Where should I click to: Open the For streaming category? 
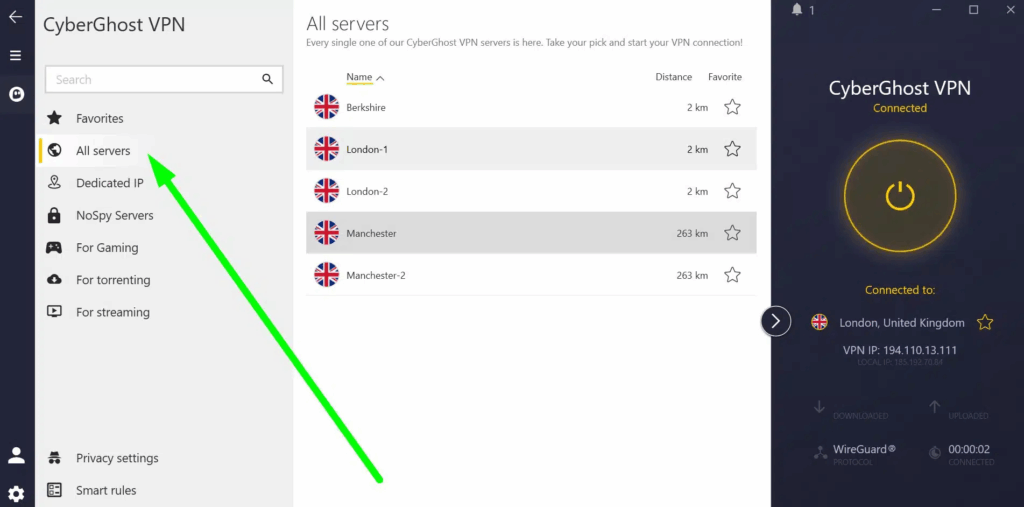(112, 312)
